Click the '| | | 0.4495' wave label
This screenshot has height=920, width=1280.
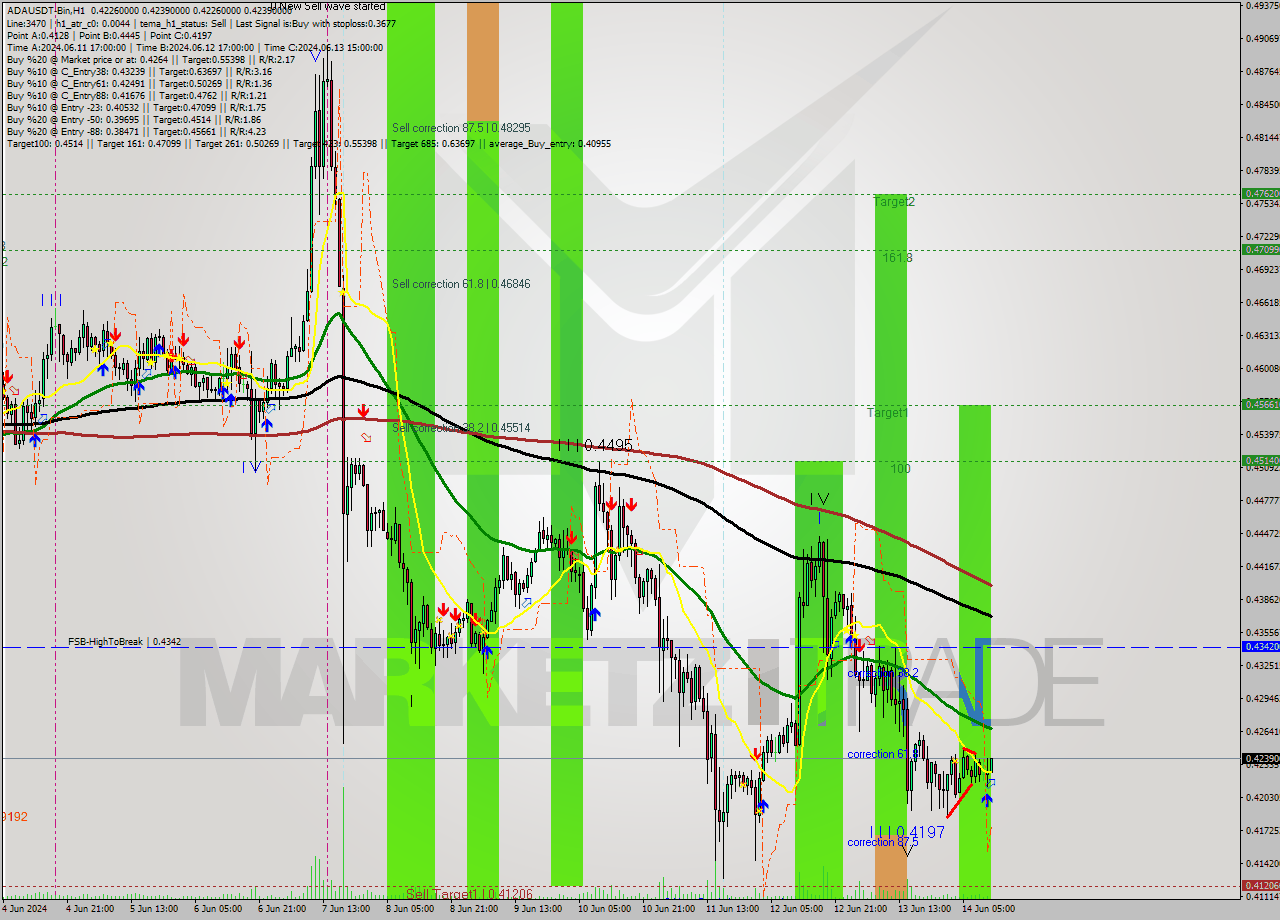594,445
